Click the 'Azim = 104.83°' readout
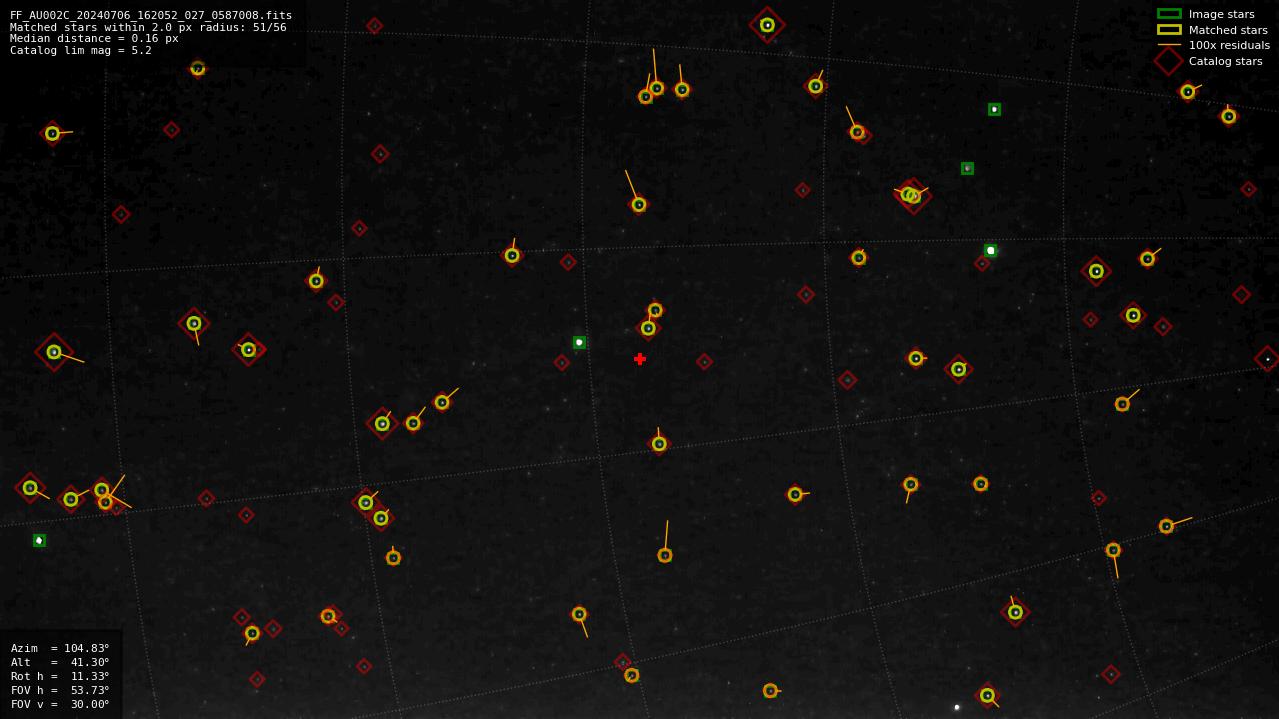1279x719 pixels. tap(60, 648)
